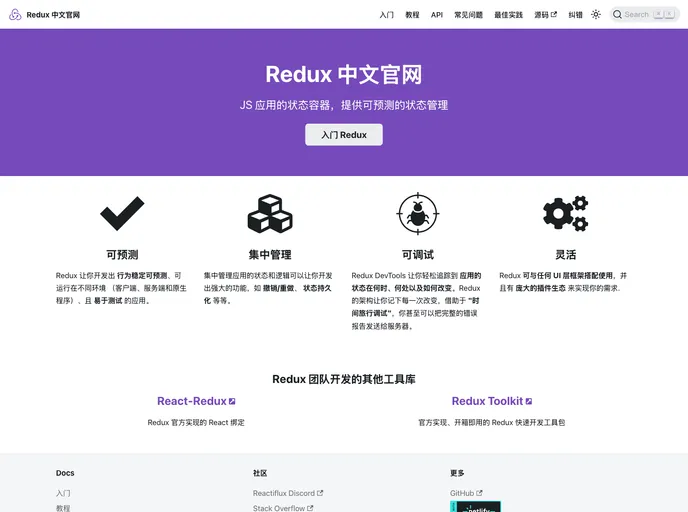Click the external icon beside React-Redux
688x512 pixels.
[232, 401]
